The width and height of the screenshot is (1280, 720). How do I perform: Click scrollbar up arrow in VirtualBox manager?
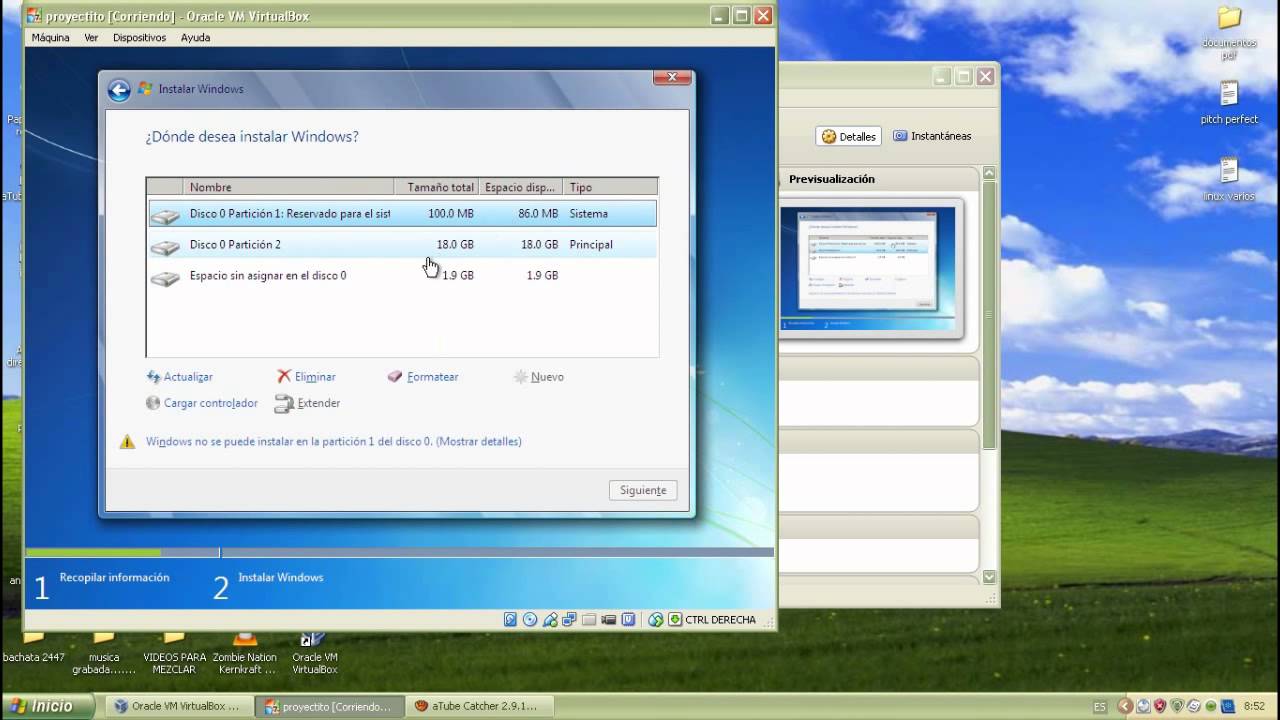tap(989, 174)
